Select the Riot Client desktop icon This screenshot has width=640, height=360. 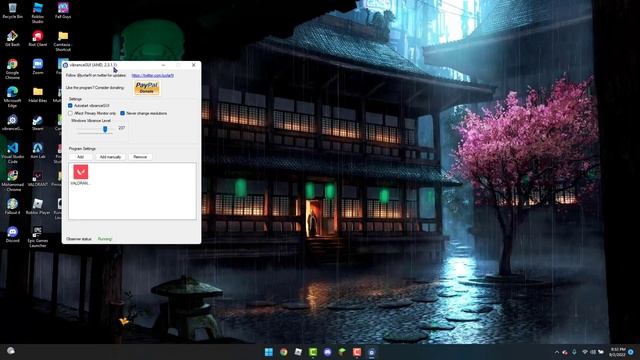(x=38, y=38)
